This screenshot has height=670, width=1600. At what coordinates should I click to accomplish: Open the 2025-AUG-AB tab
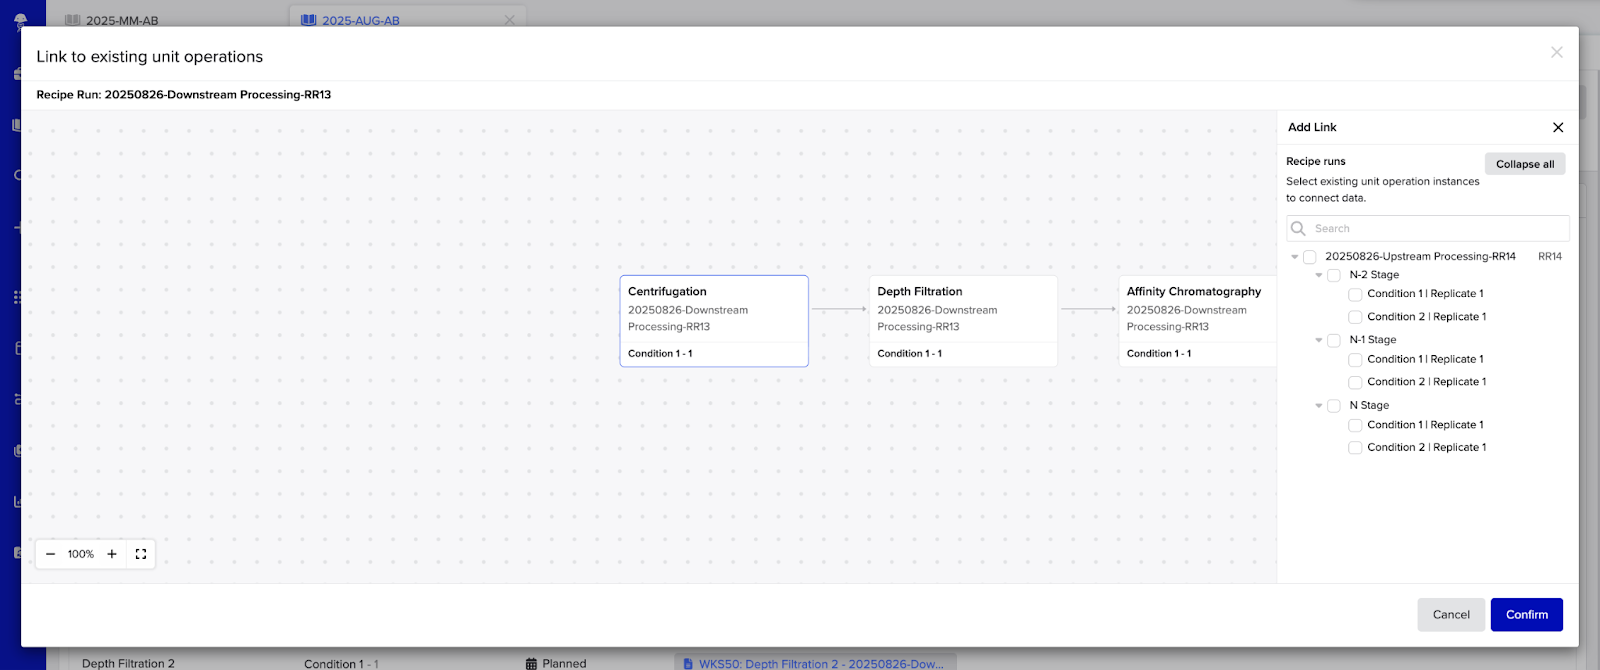point(360,20)
